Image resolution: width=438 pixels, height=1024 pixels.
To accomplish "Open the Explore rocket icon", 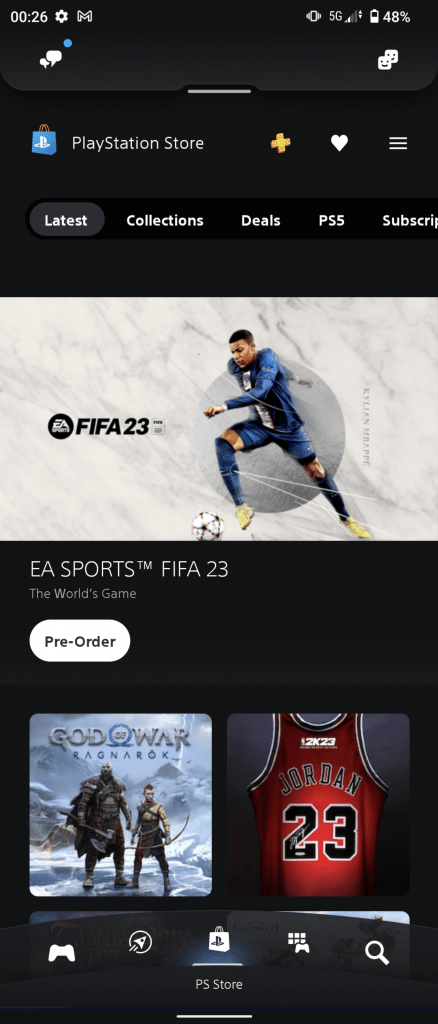I will (x=140, y=941).
